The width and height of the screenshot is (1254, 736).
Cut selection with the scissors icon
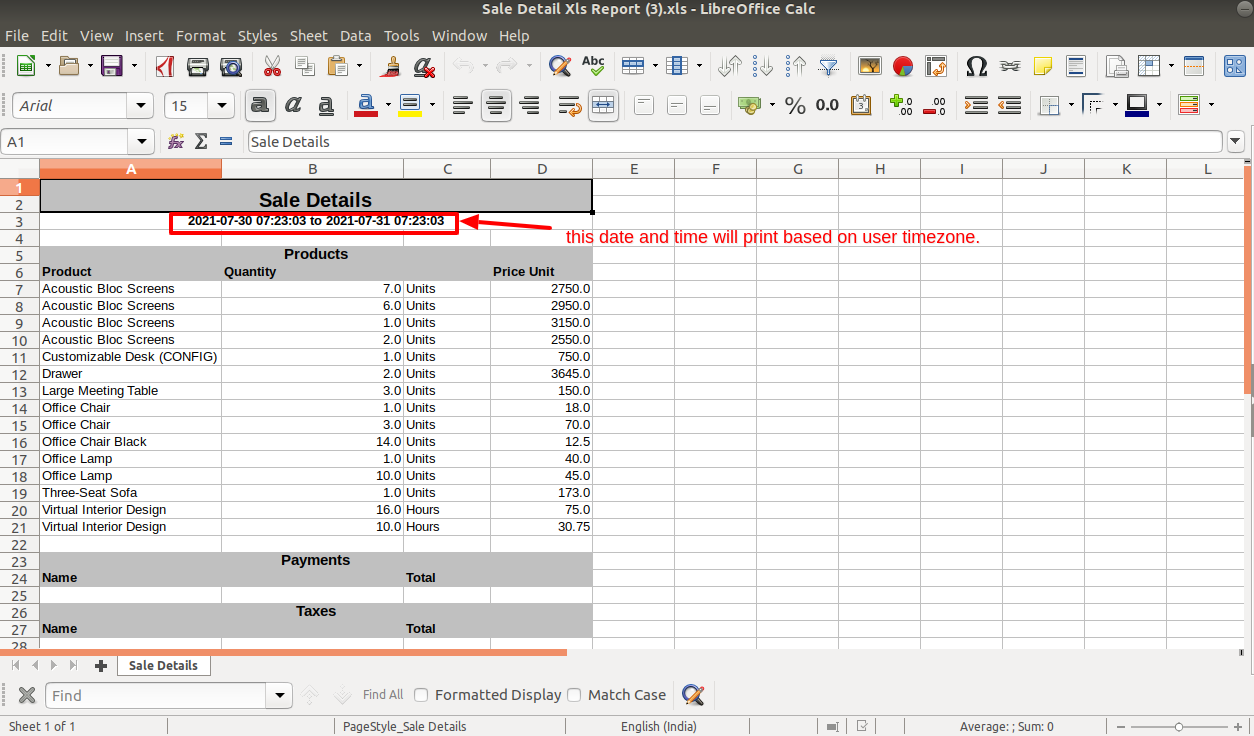(272, 67)
